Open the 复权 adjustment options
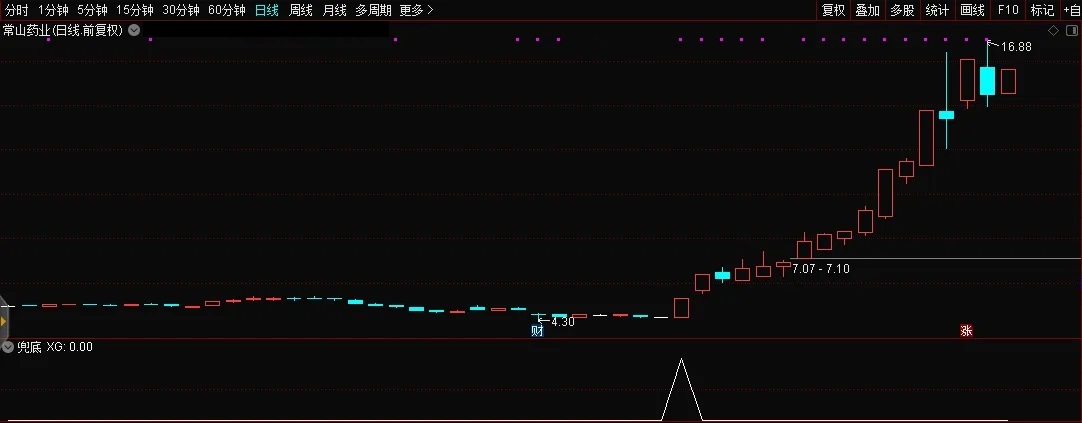 click(x=834, y=10)
